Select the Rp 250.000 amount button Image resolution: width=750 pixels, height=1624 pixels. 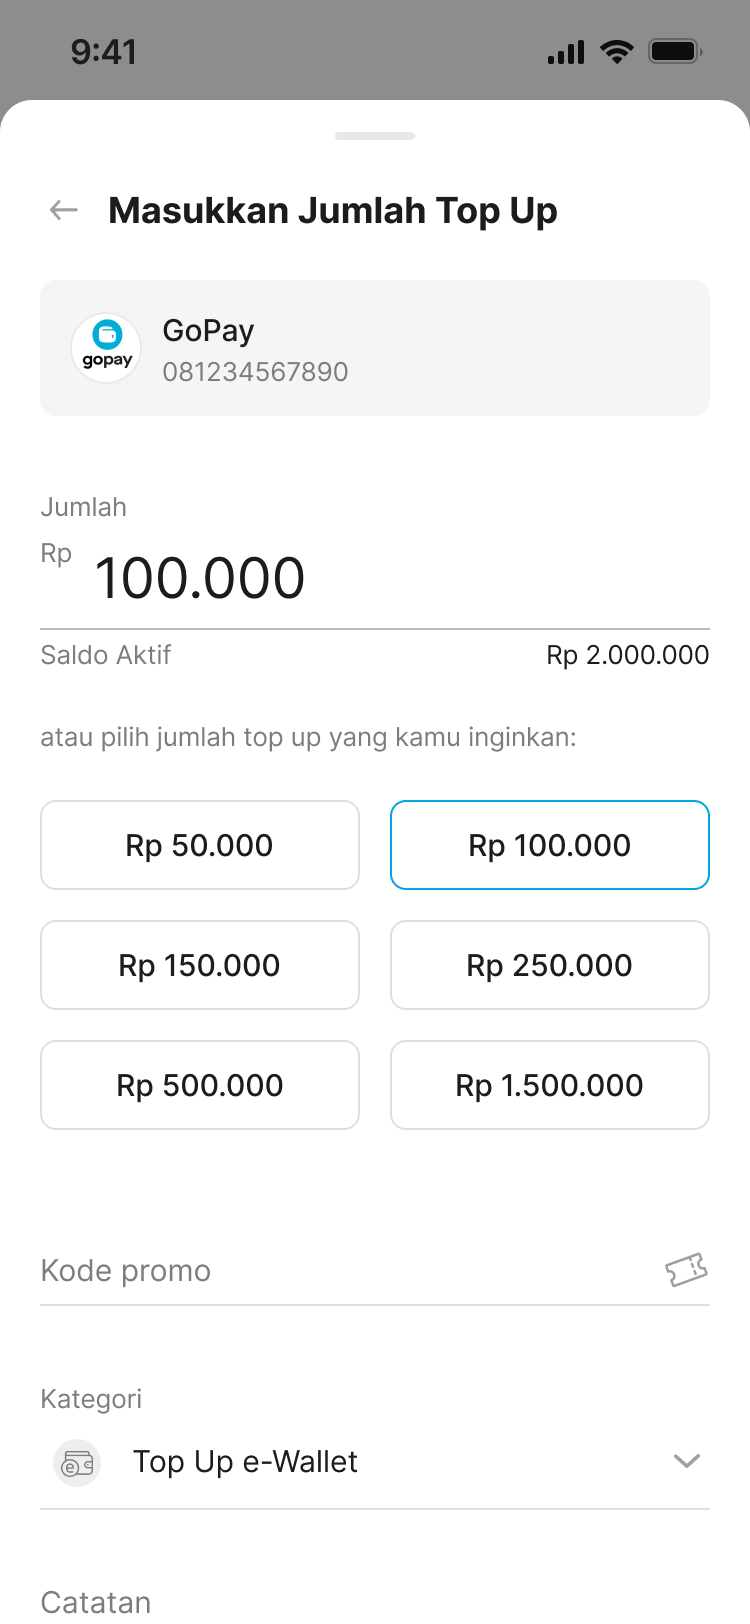[x=550, y=965]
